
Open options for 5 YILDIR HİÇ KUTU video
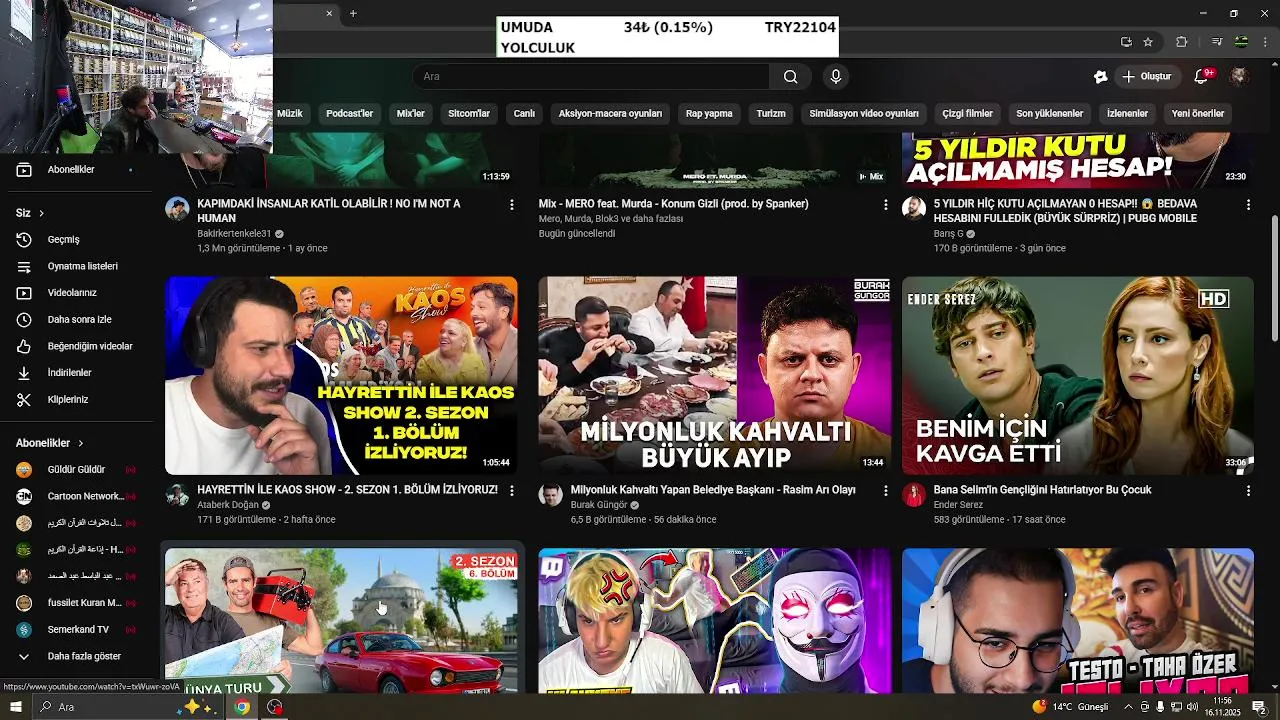pos(1248,205)
